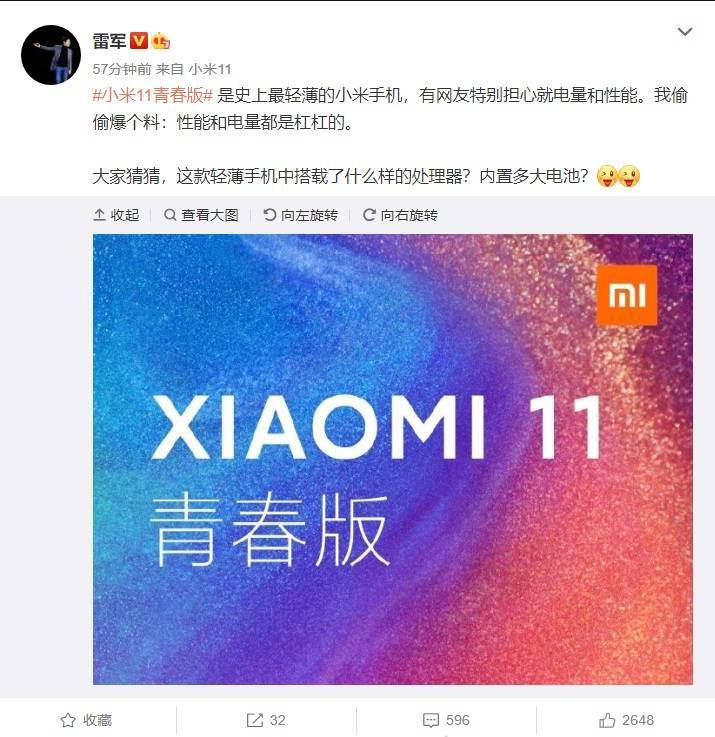Viewport: 715px width, 737px height.
Task: Click the clockwise rotate icon
Action: 369,215
